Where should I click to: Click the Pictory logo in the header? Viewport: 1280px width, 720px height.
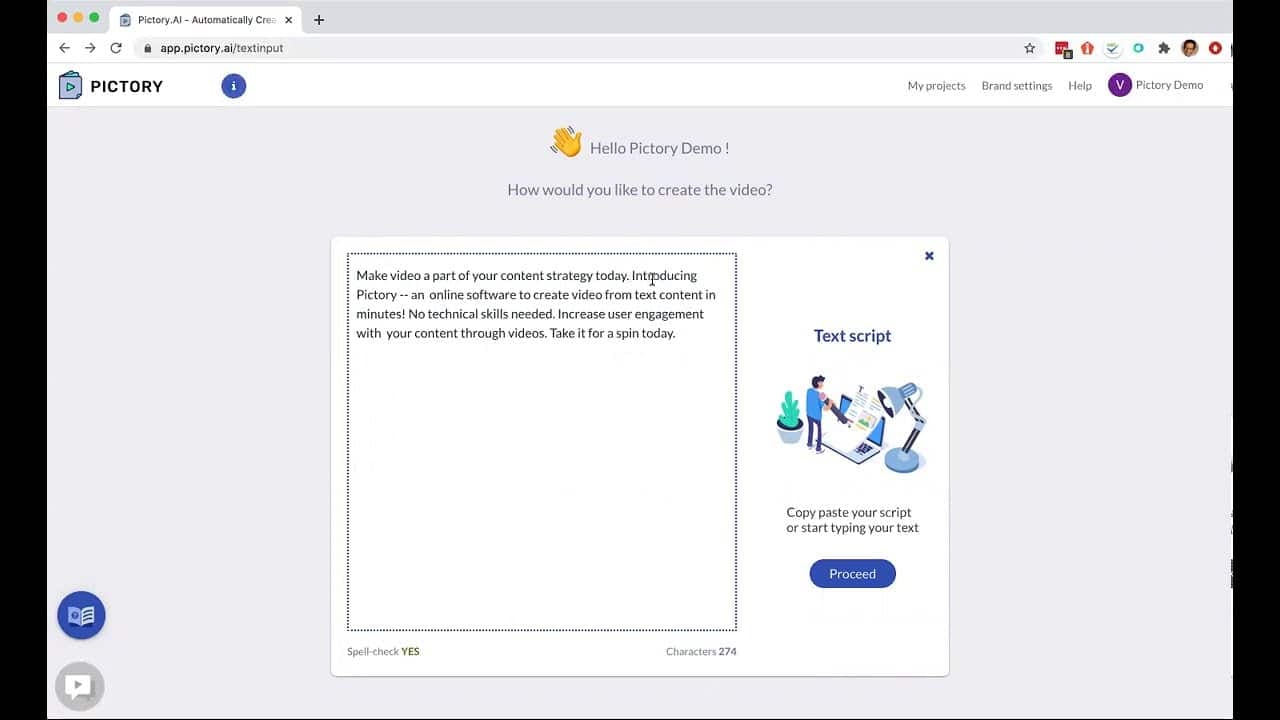[111, 86]
